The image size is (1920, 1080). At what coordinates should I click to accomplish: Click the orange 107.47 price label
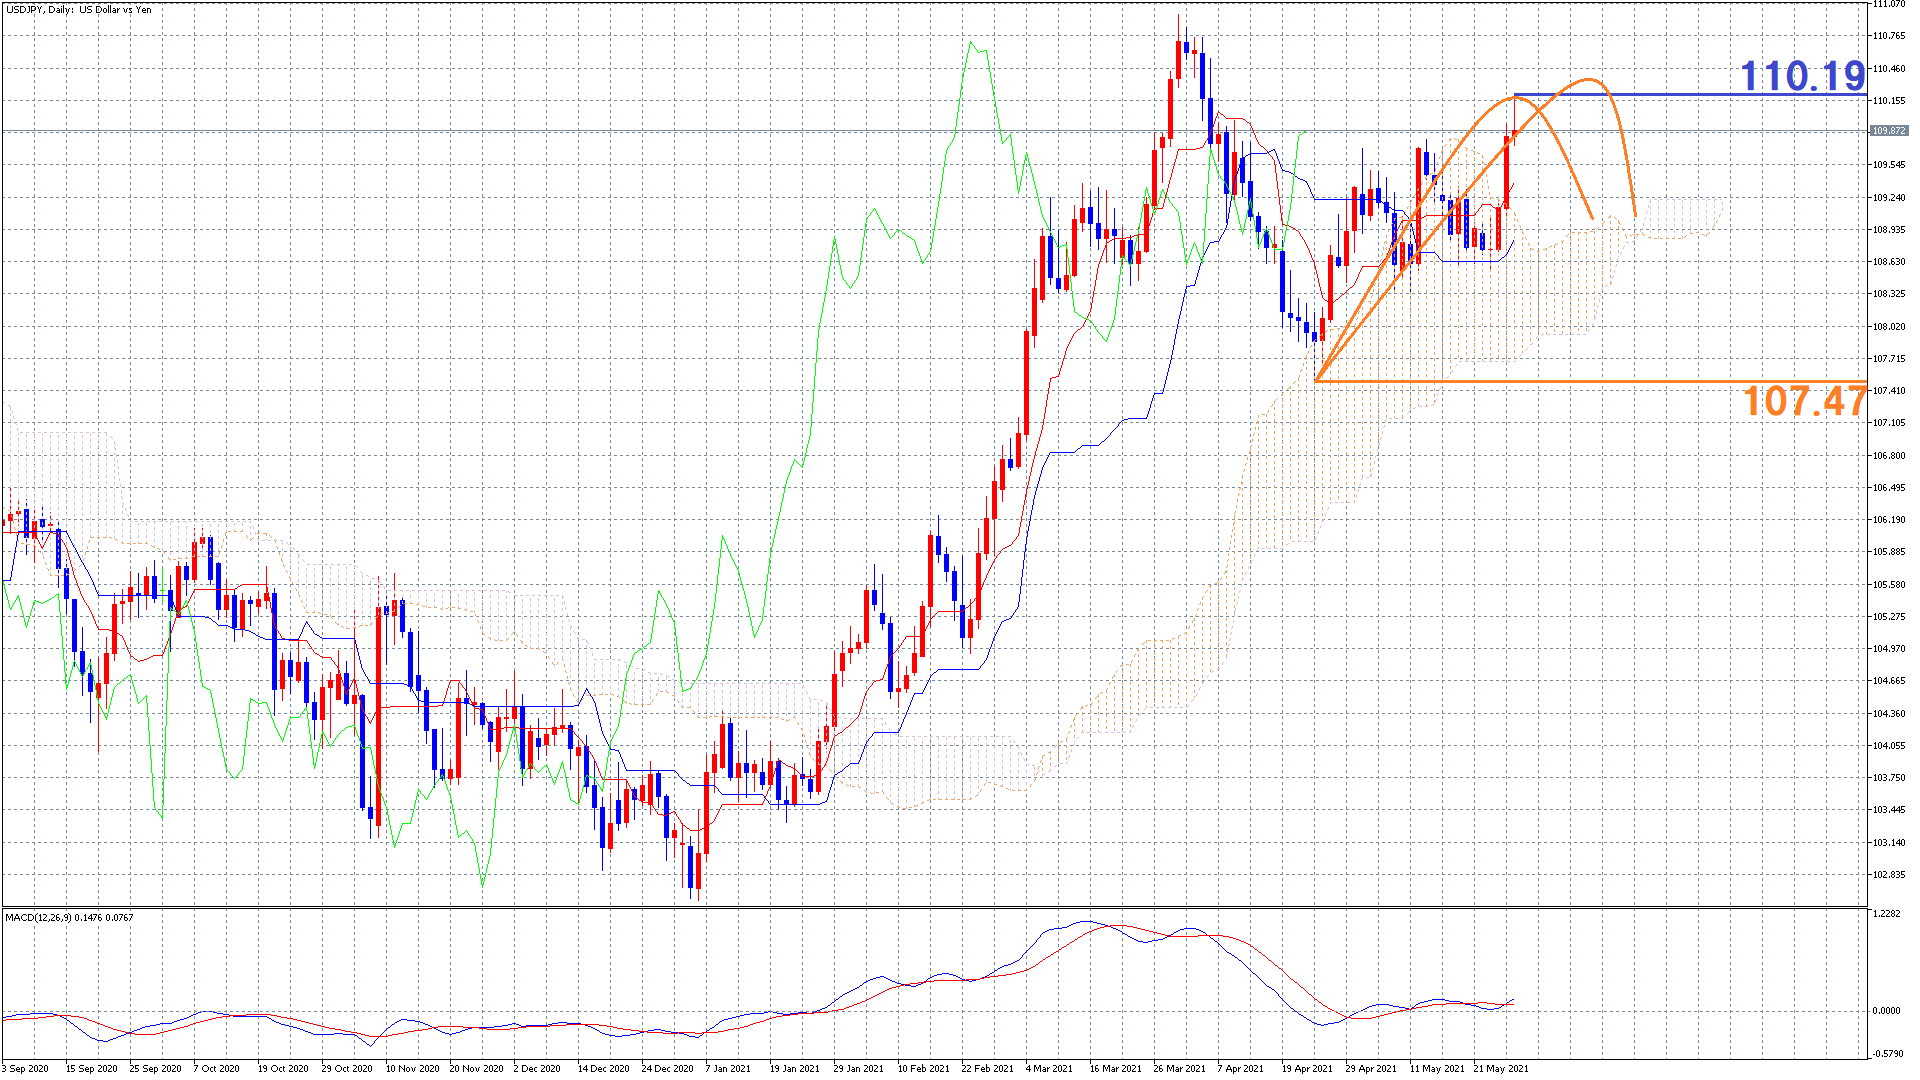pos(1804,401)
